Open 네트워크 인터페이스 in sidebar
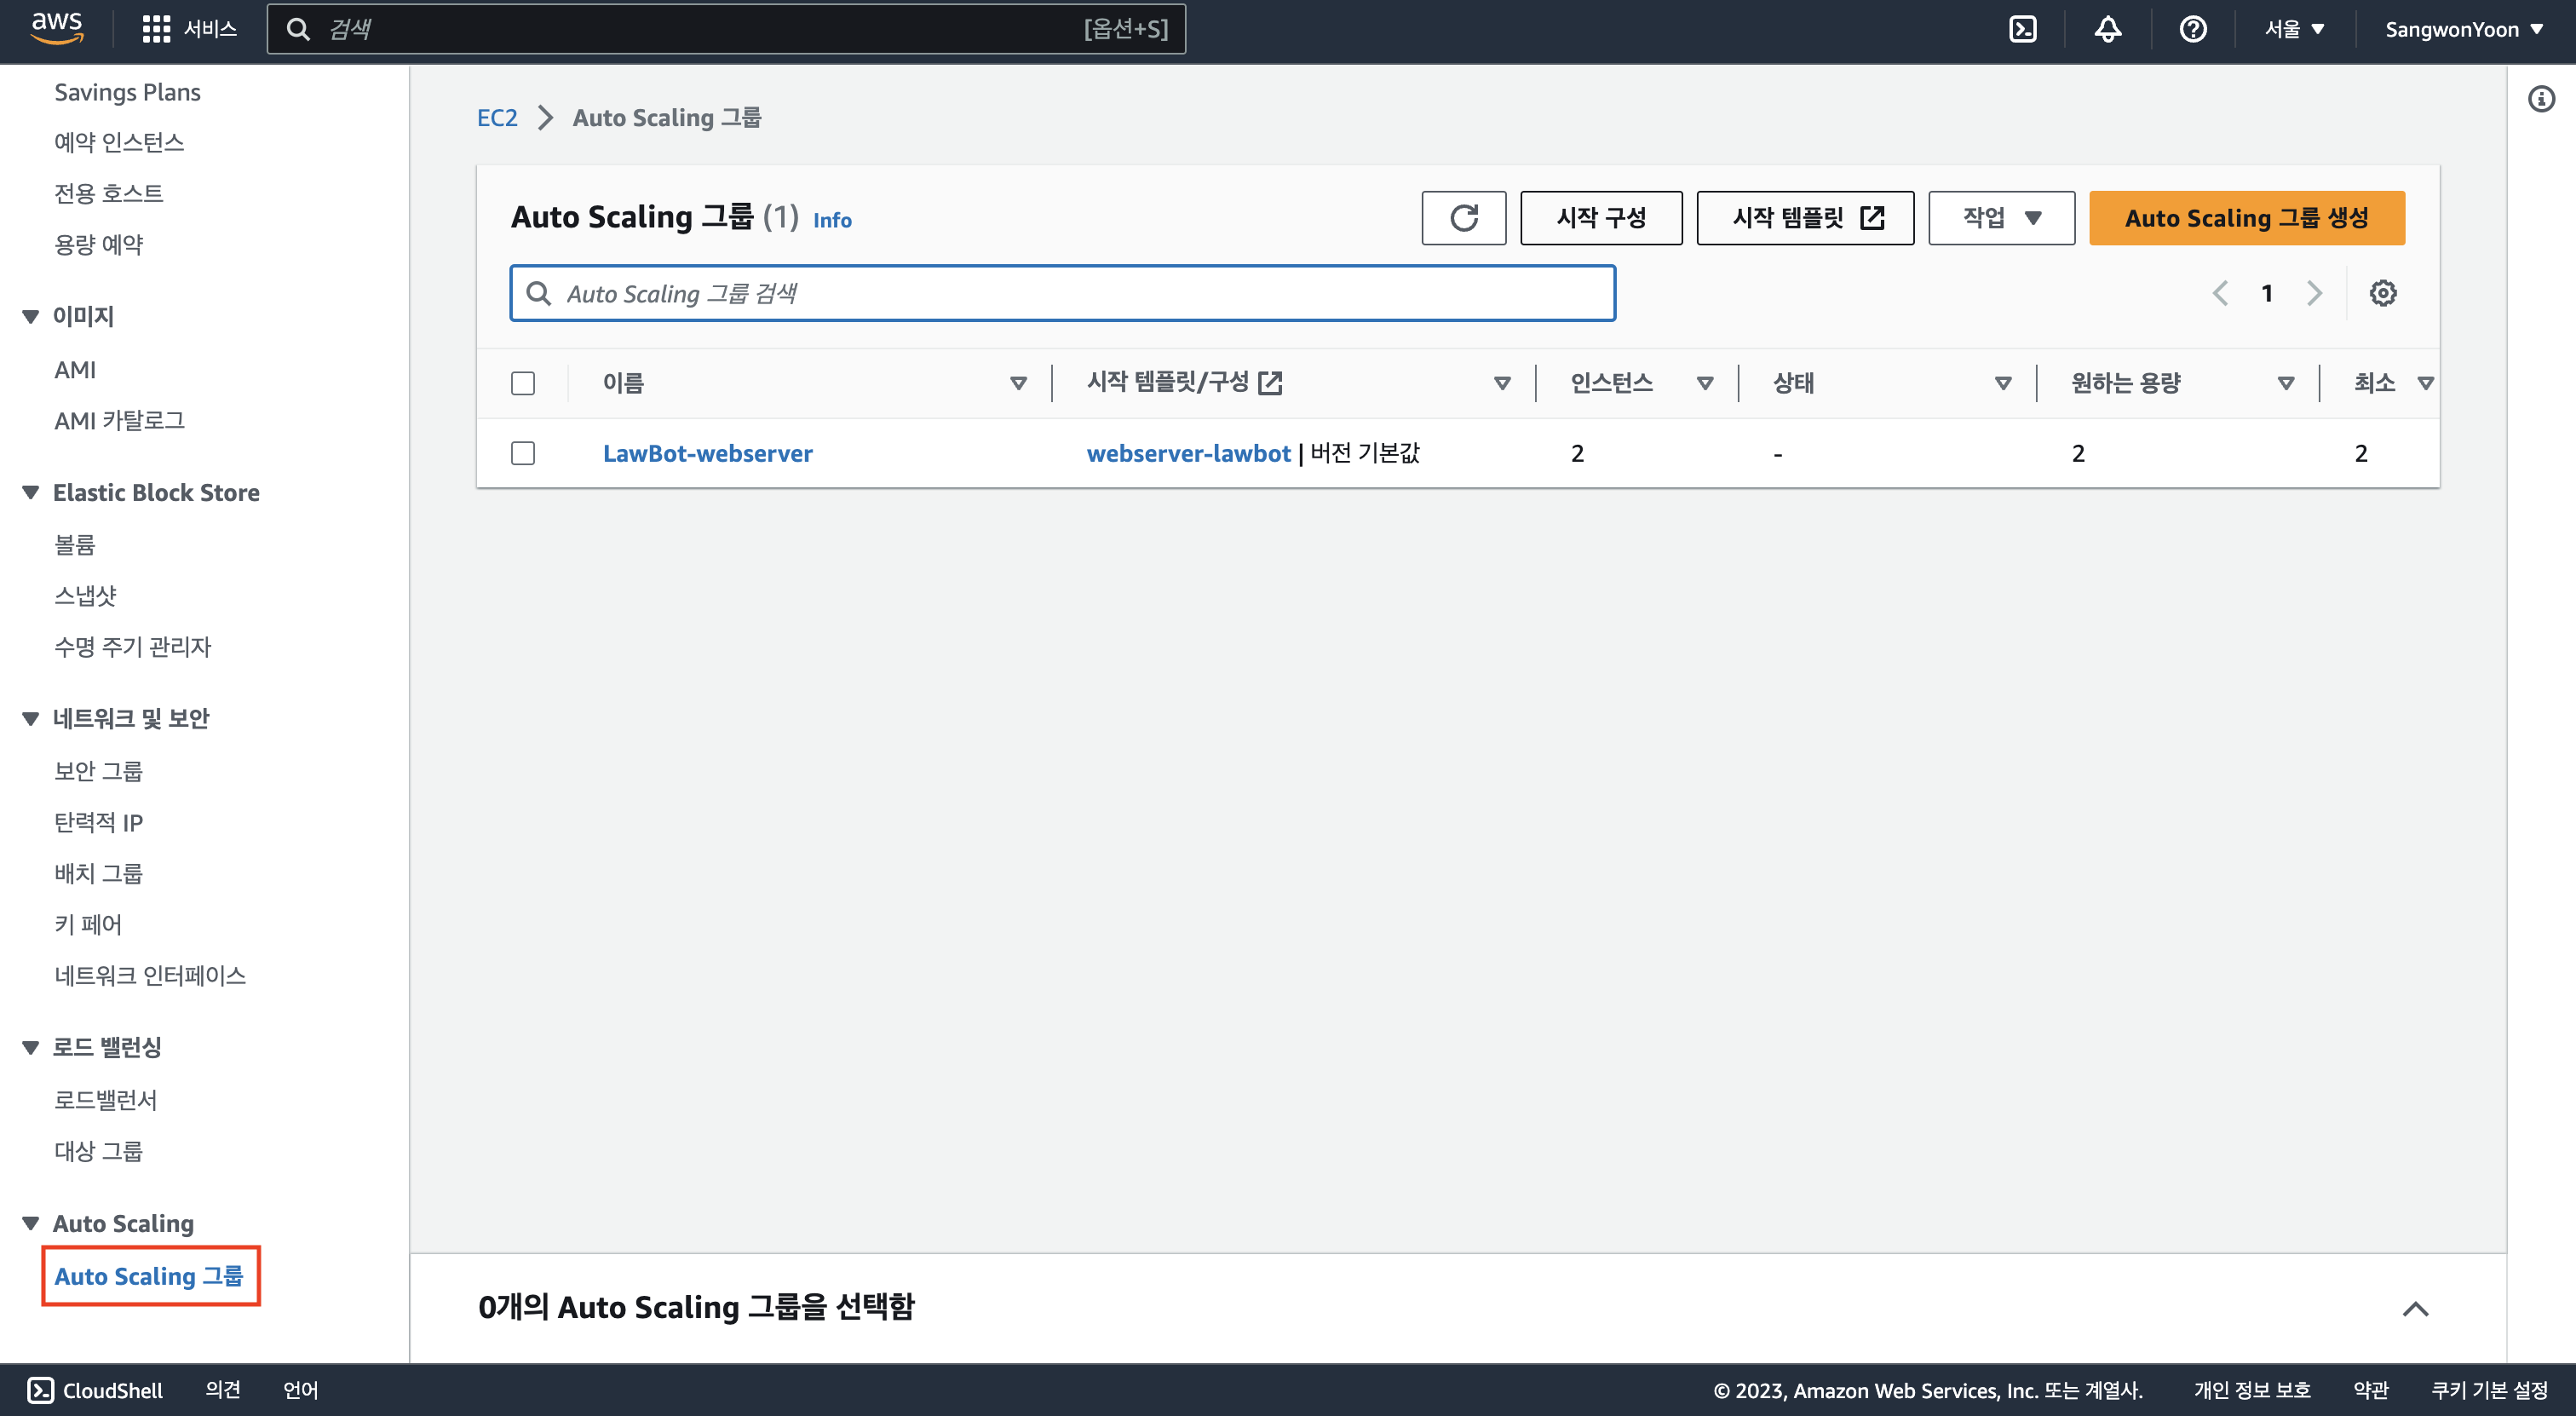The width and height of the screenshot is (2576, 1416). (x=150, y=975)
